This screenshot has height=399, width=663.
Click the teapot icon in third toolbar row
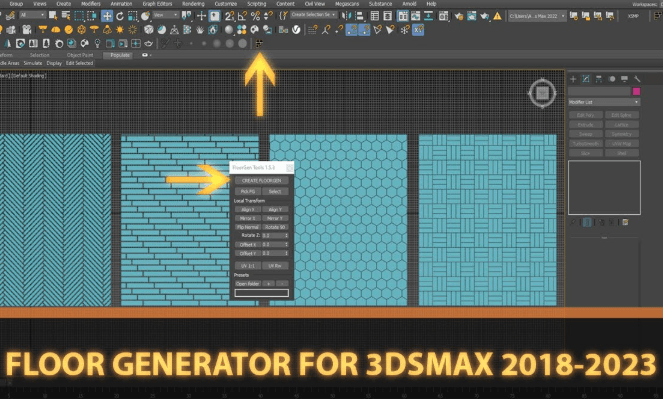[x=148, y=44]
